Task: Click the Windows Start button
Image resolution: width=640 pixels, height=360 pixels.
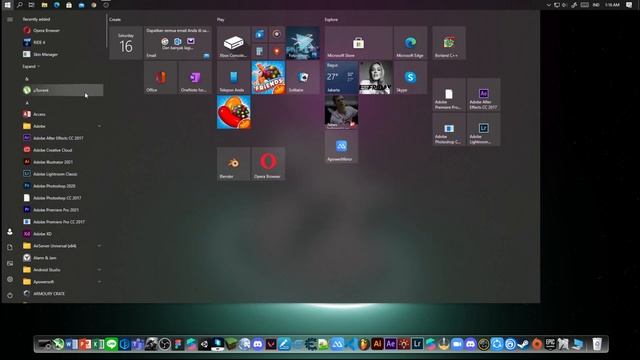Action: point(7,5)
